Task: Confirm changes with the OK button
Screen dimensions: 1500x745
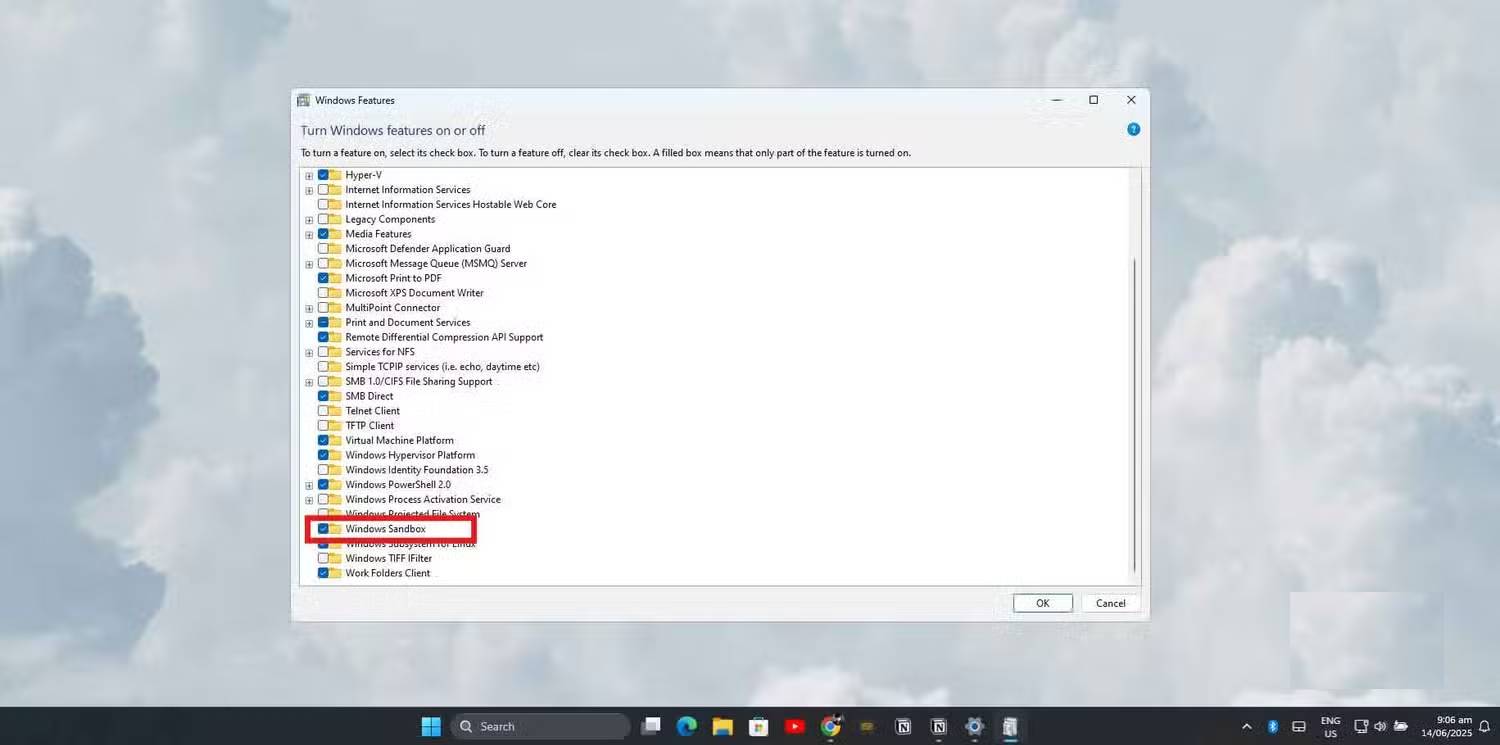Action: point(1042,603)
